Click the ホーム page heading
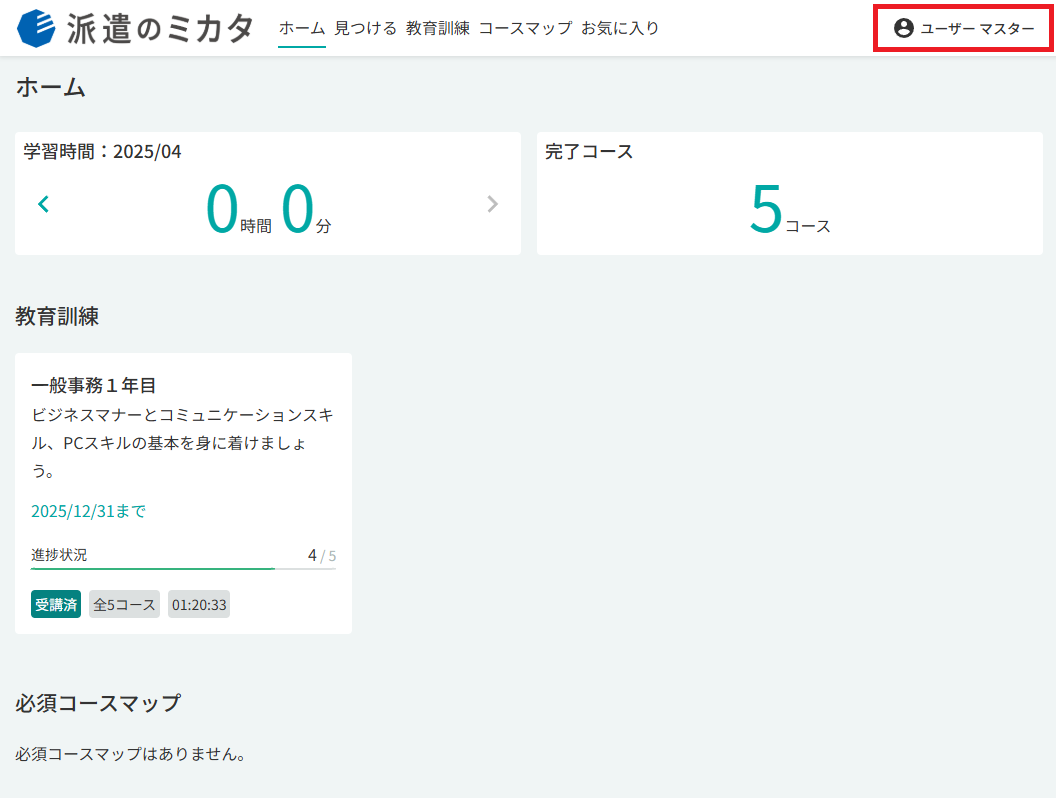Image resolution: width=1056 pixels, height=798 pixels. coord(51,88)
